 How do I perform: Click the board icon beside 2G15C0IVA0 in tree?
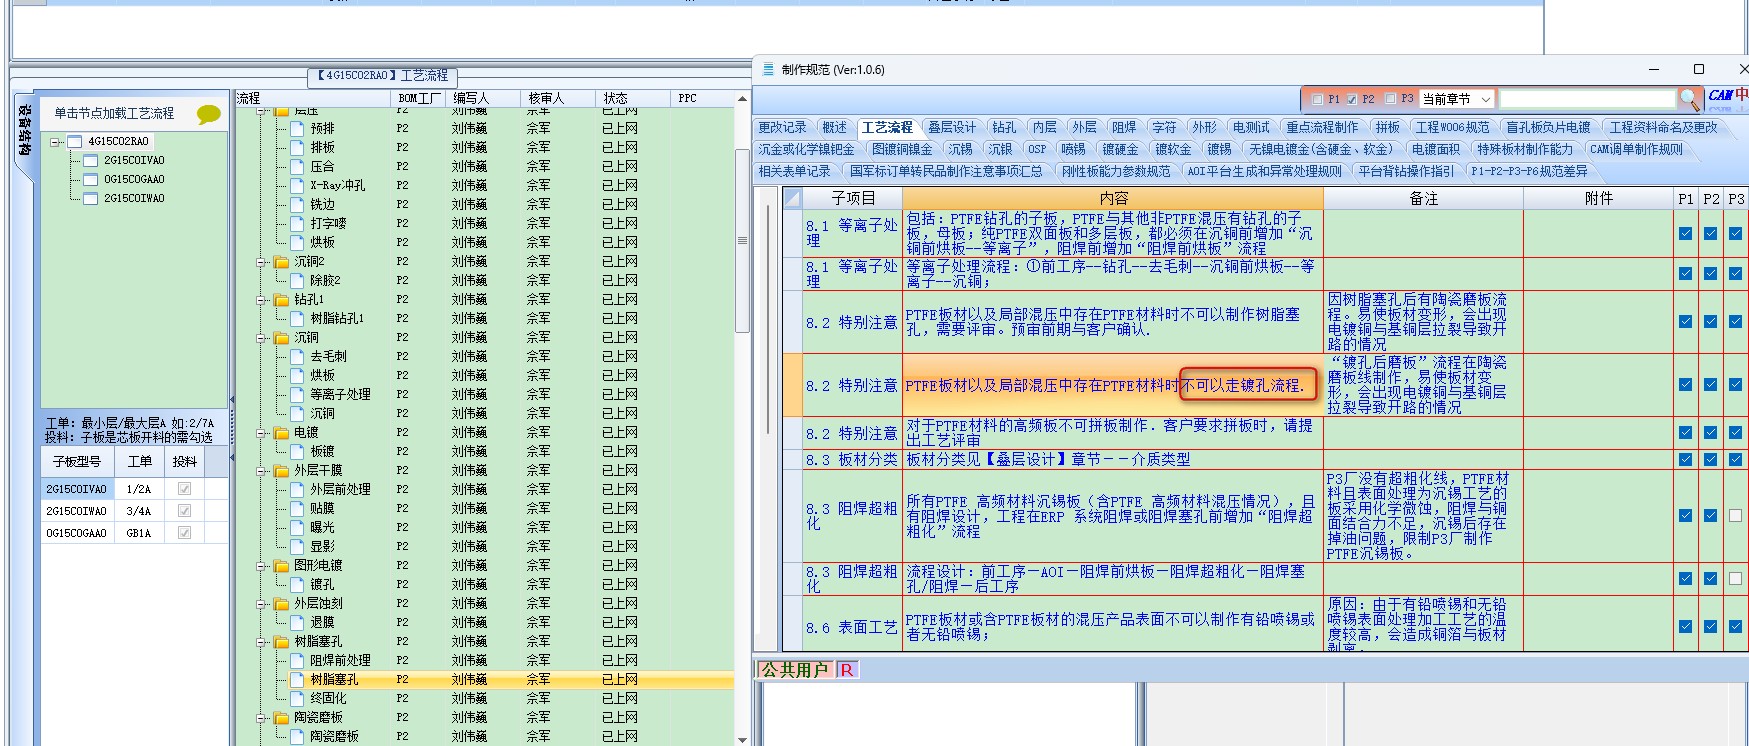tap(91, 160)
